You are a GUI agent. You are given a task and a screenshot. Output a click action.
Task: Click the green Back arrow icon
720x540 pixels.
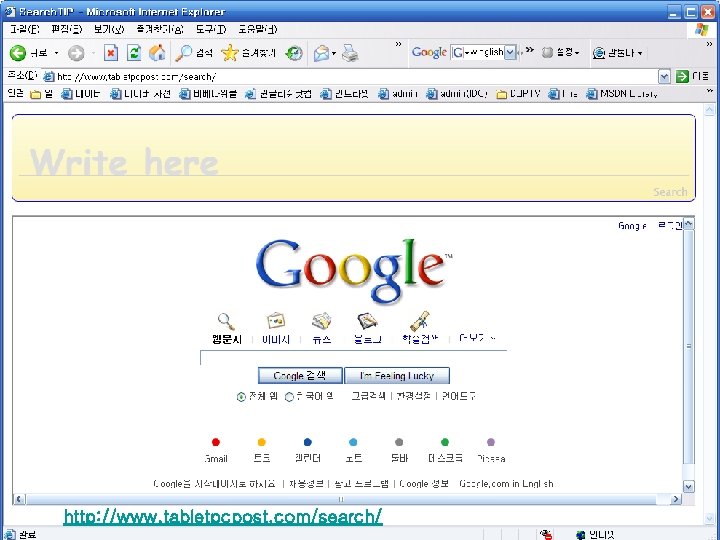point(17,53)
